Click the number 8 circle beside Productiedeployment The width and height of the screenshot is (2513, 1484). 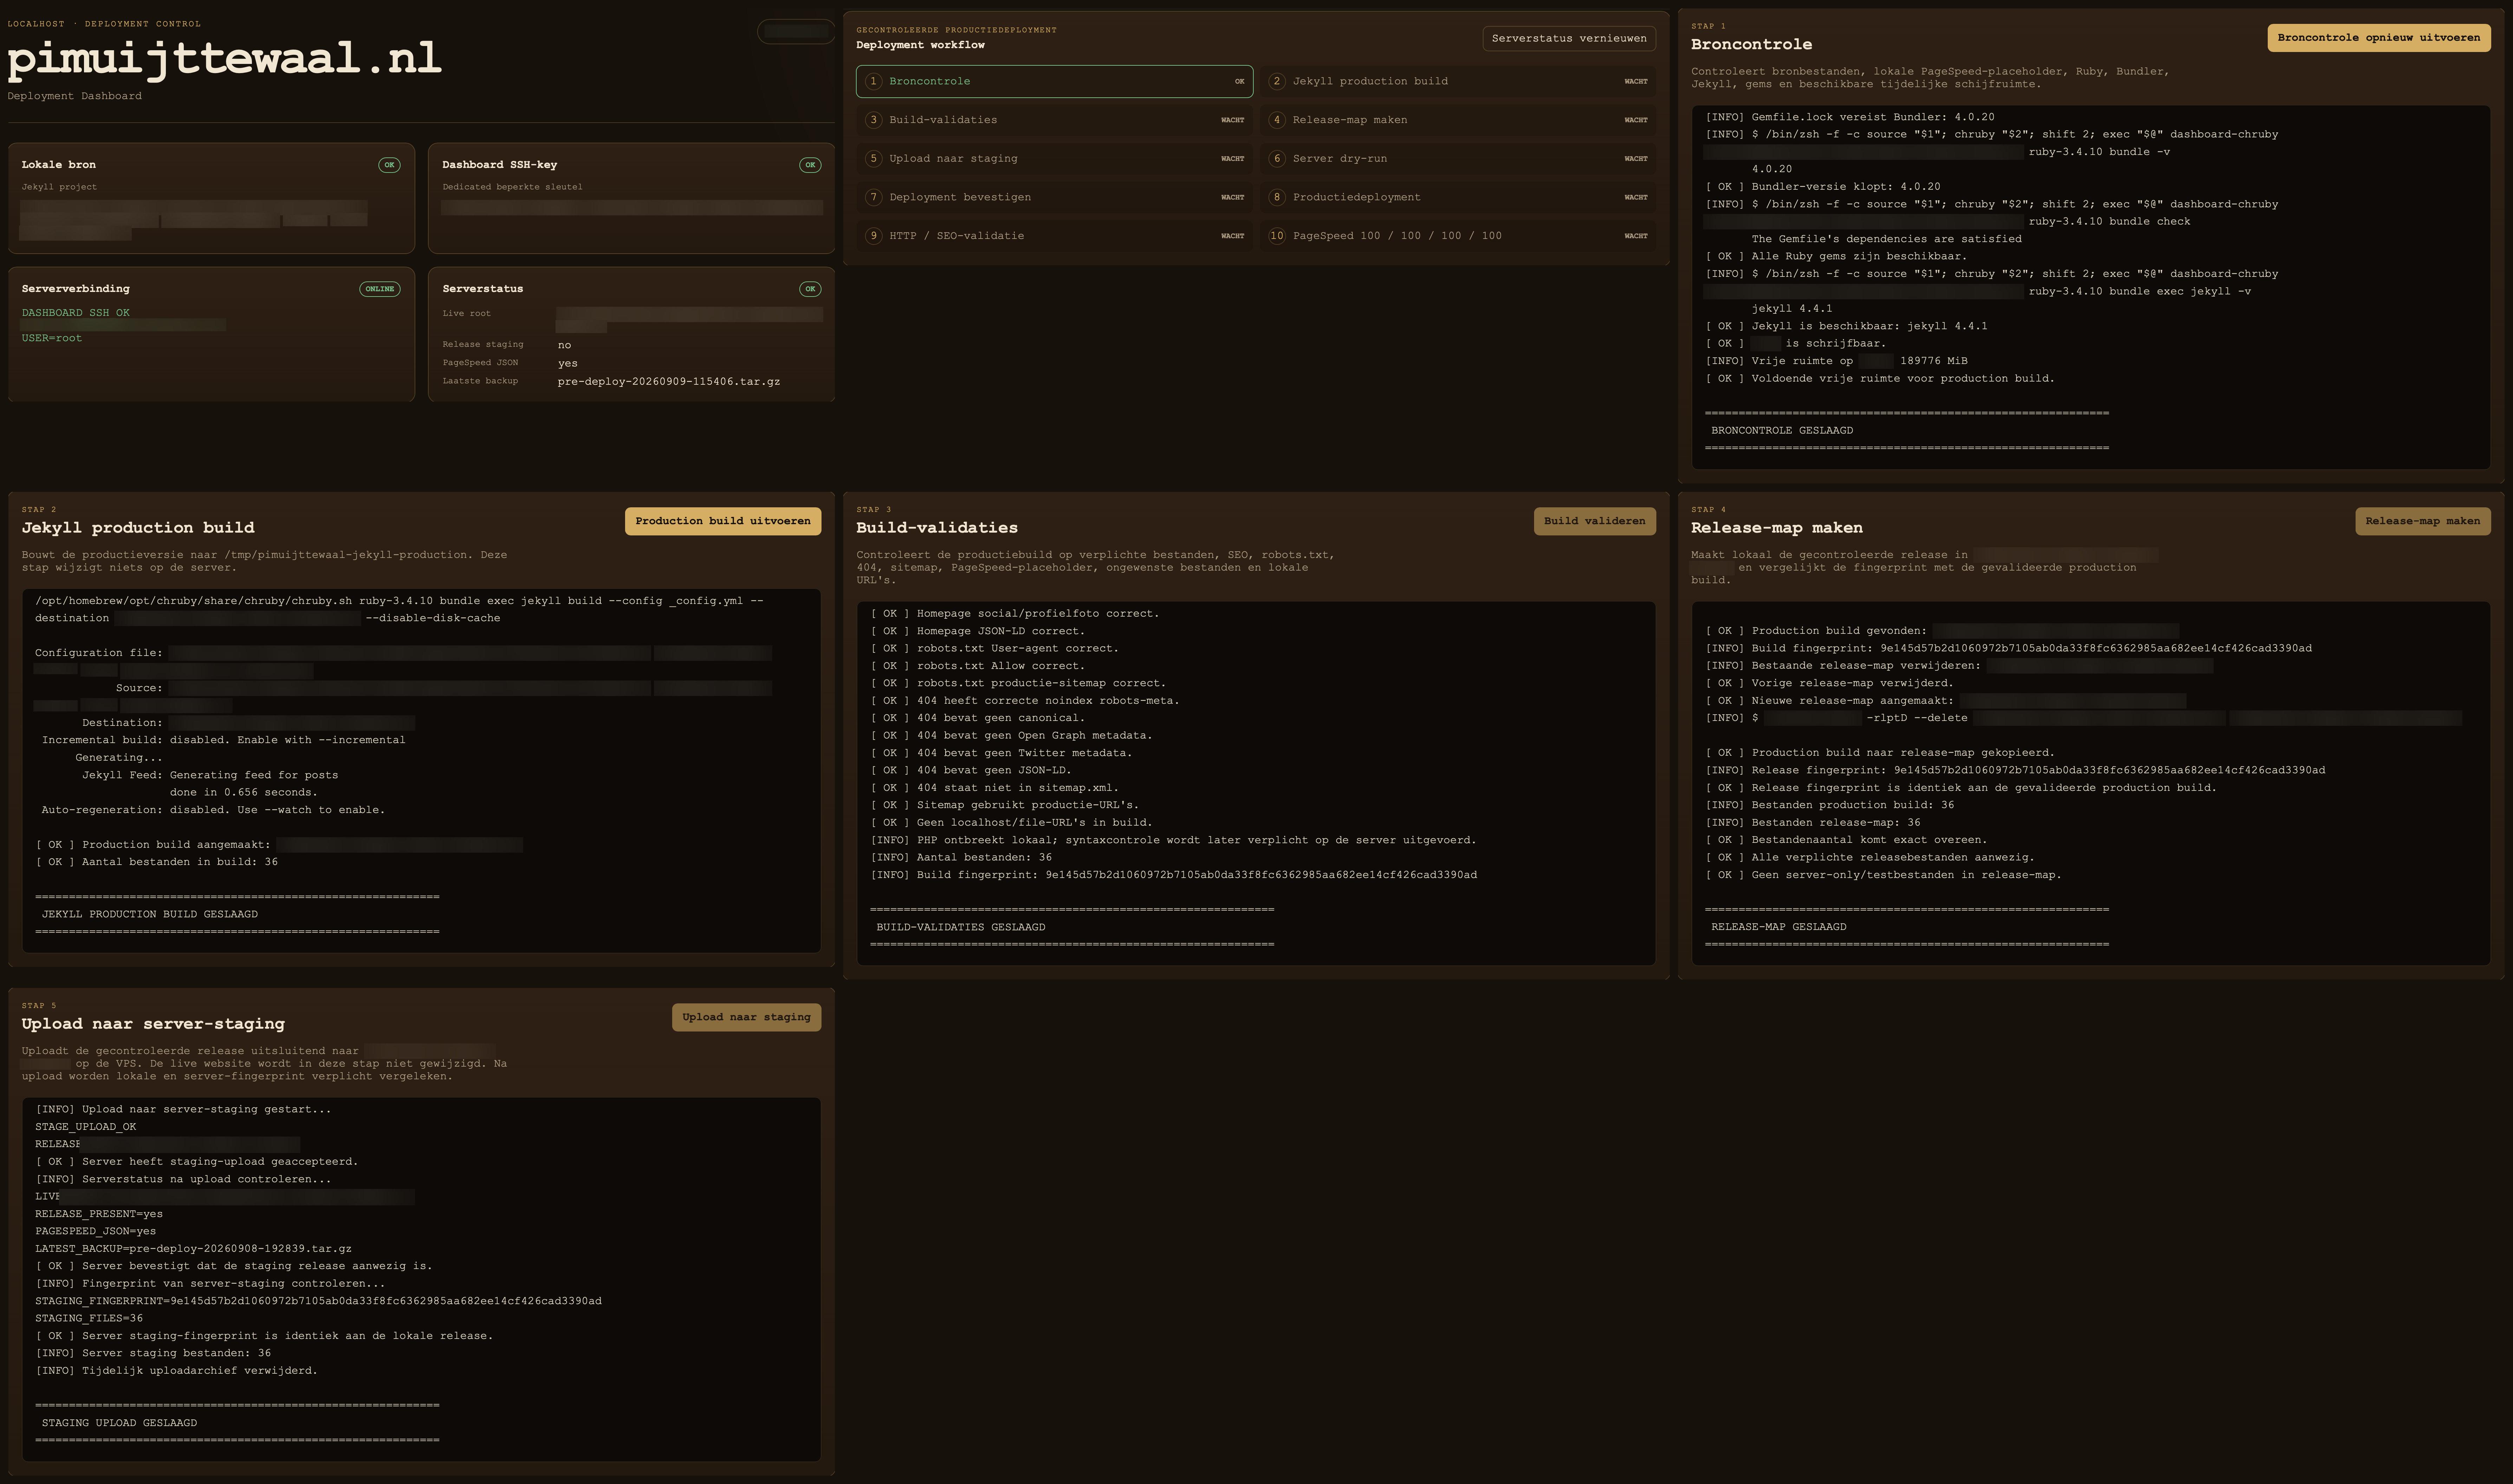tap(1277, 197)
